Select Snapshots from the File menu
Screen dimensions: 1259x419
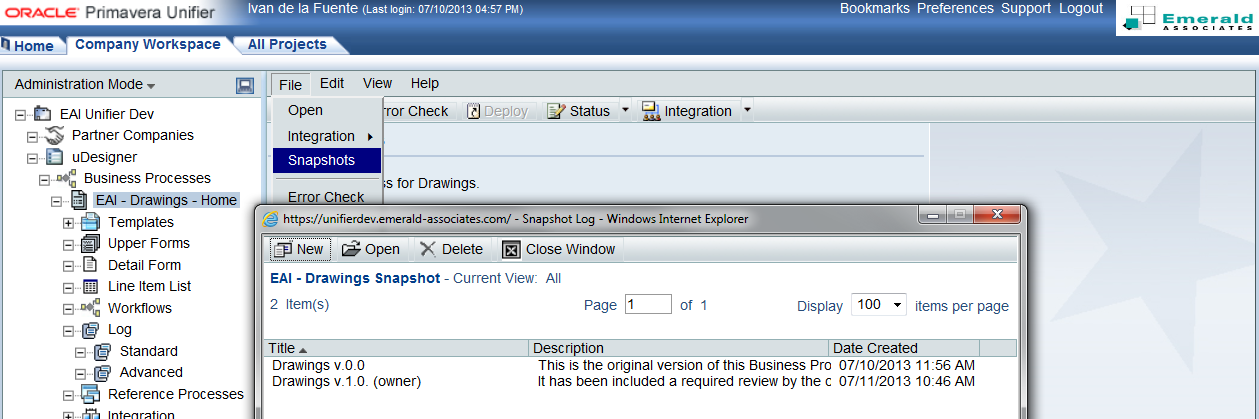click(x=321, y=160)
